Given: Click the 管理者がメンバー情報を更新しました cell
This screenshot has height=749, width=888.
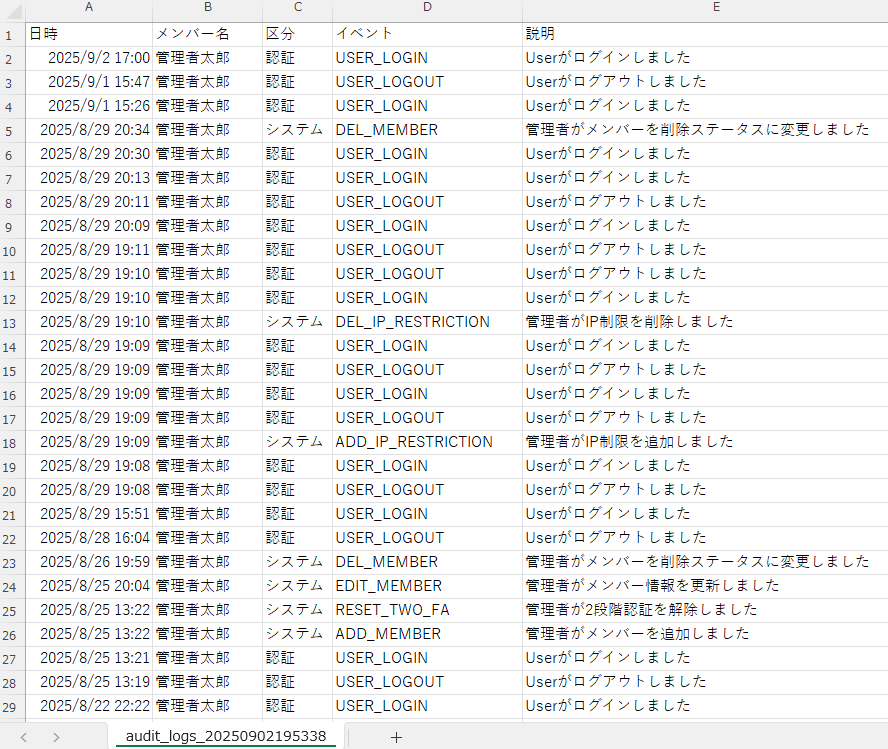Looking at the screenshot, I should 705,586.
